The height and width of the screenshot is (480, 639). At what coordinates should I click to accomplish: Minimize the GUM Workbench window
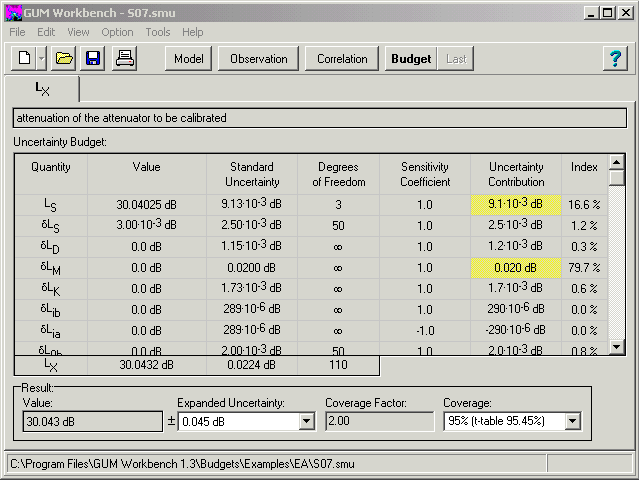591,13
